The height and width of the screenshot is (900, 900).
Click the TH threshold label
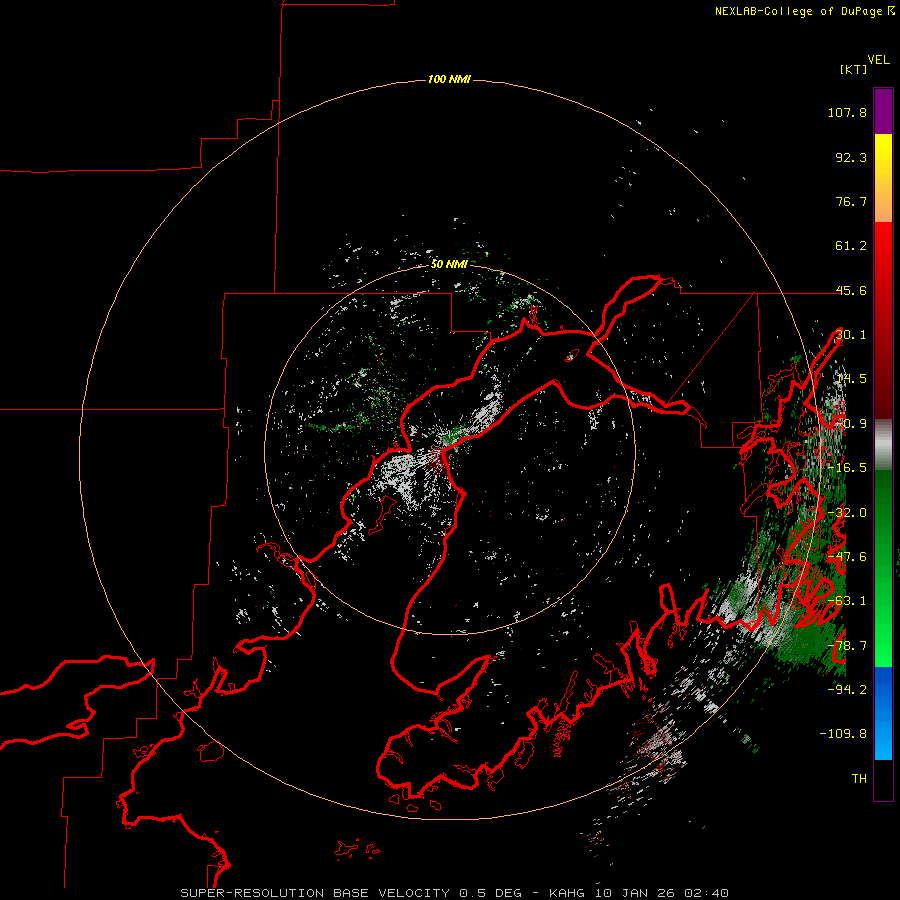click(859, 778)
